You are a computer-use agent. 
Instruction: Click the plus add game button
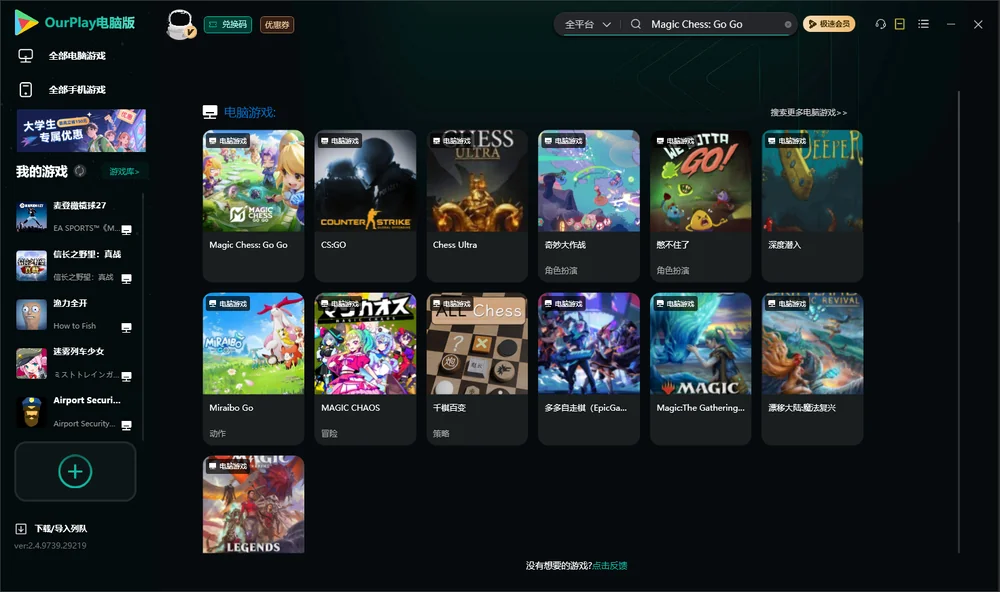[75, 471]
